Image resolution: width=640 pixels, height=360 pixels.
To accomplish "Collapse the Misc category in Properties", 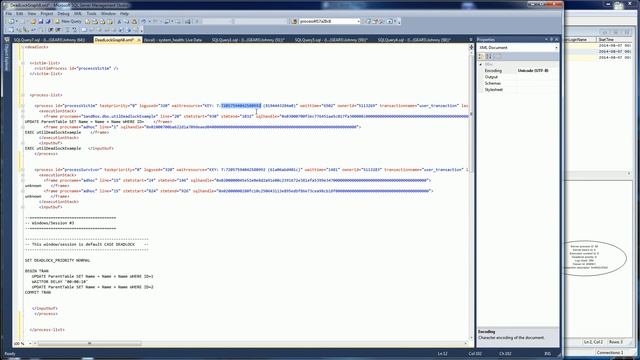I will pos(481,64).
